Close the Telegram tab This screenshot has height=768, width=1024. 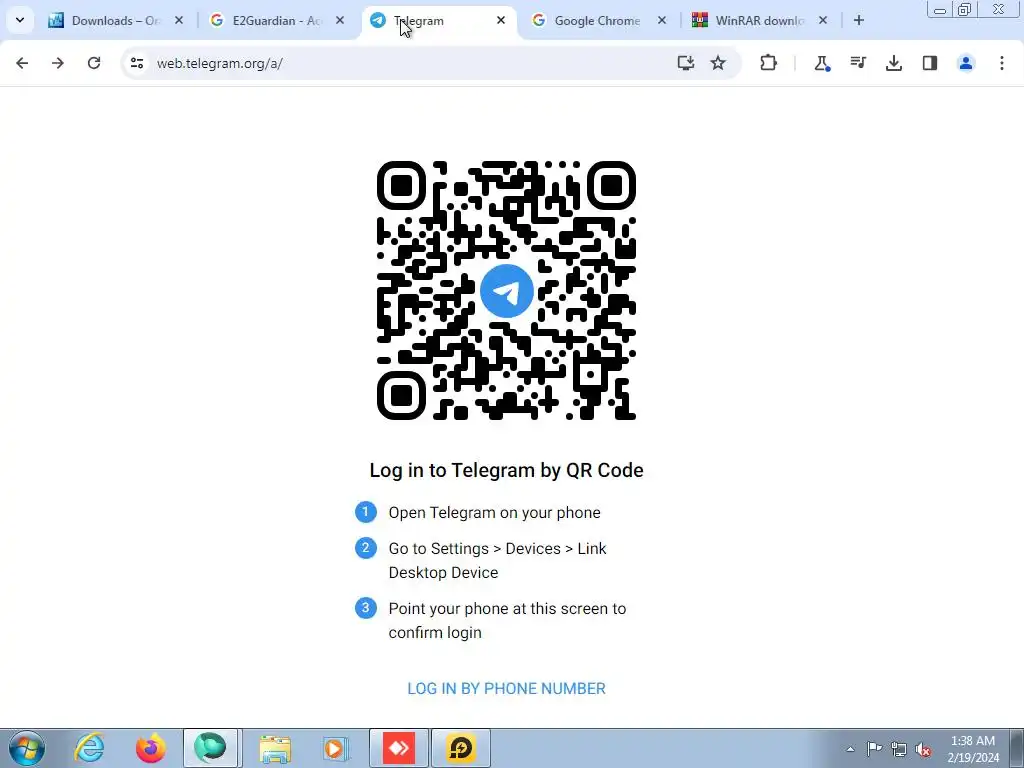[501, 21]
